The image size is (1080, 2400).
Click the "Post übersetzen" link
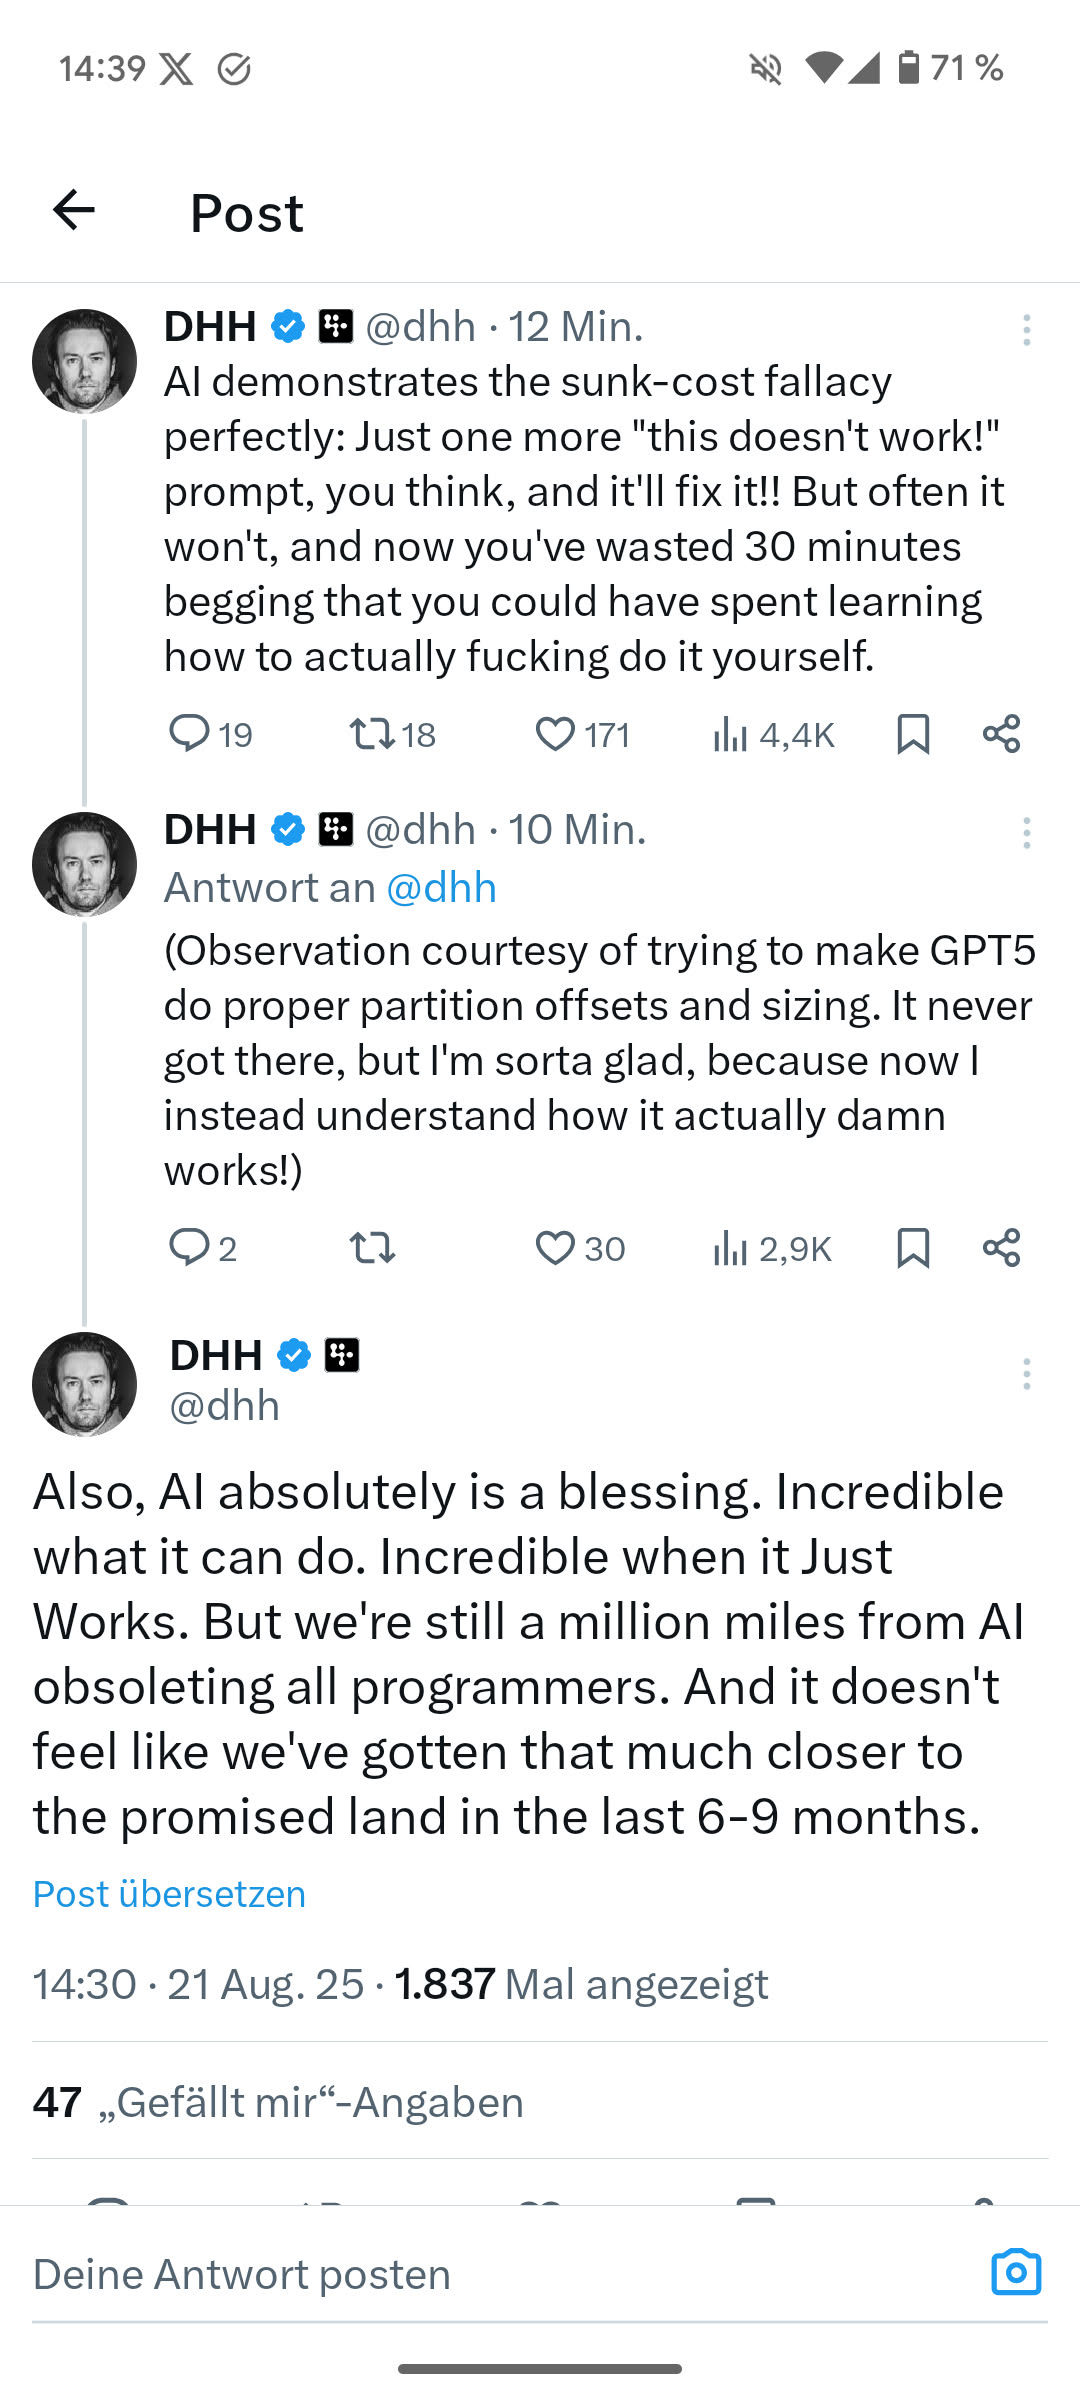(169, 1894)
